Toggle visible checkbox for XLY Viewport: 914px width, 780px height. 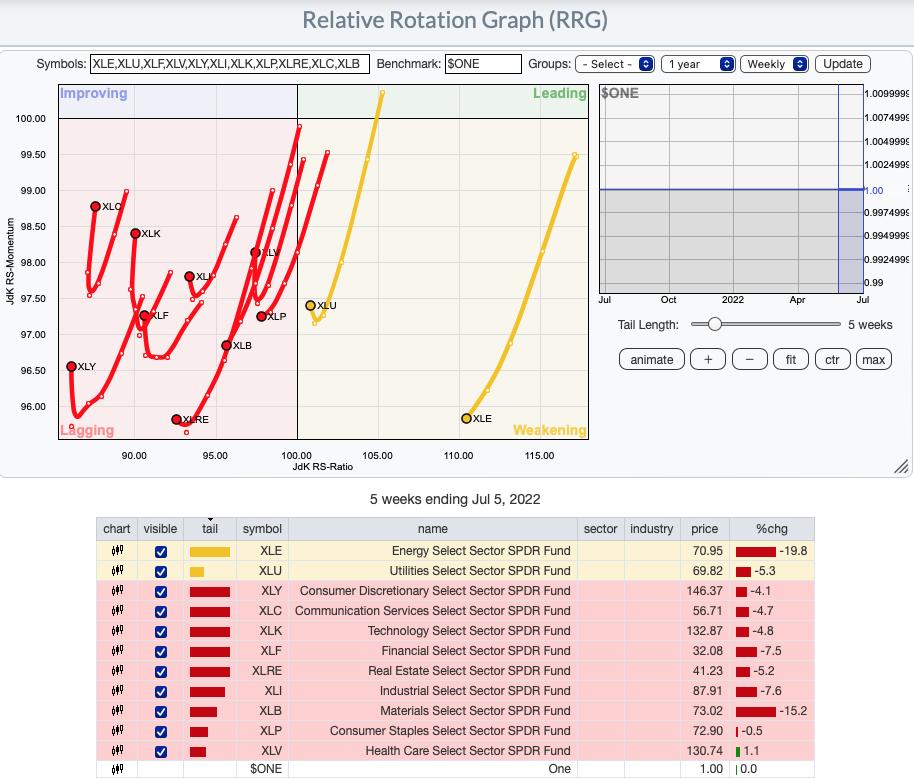click(161, 591)
